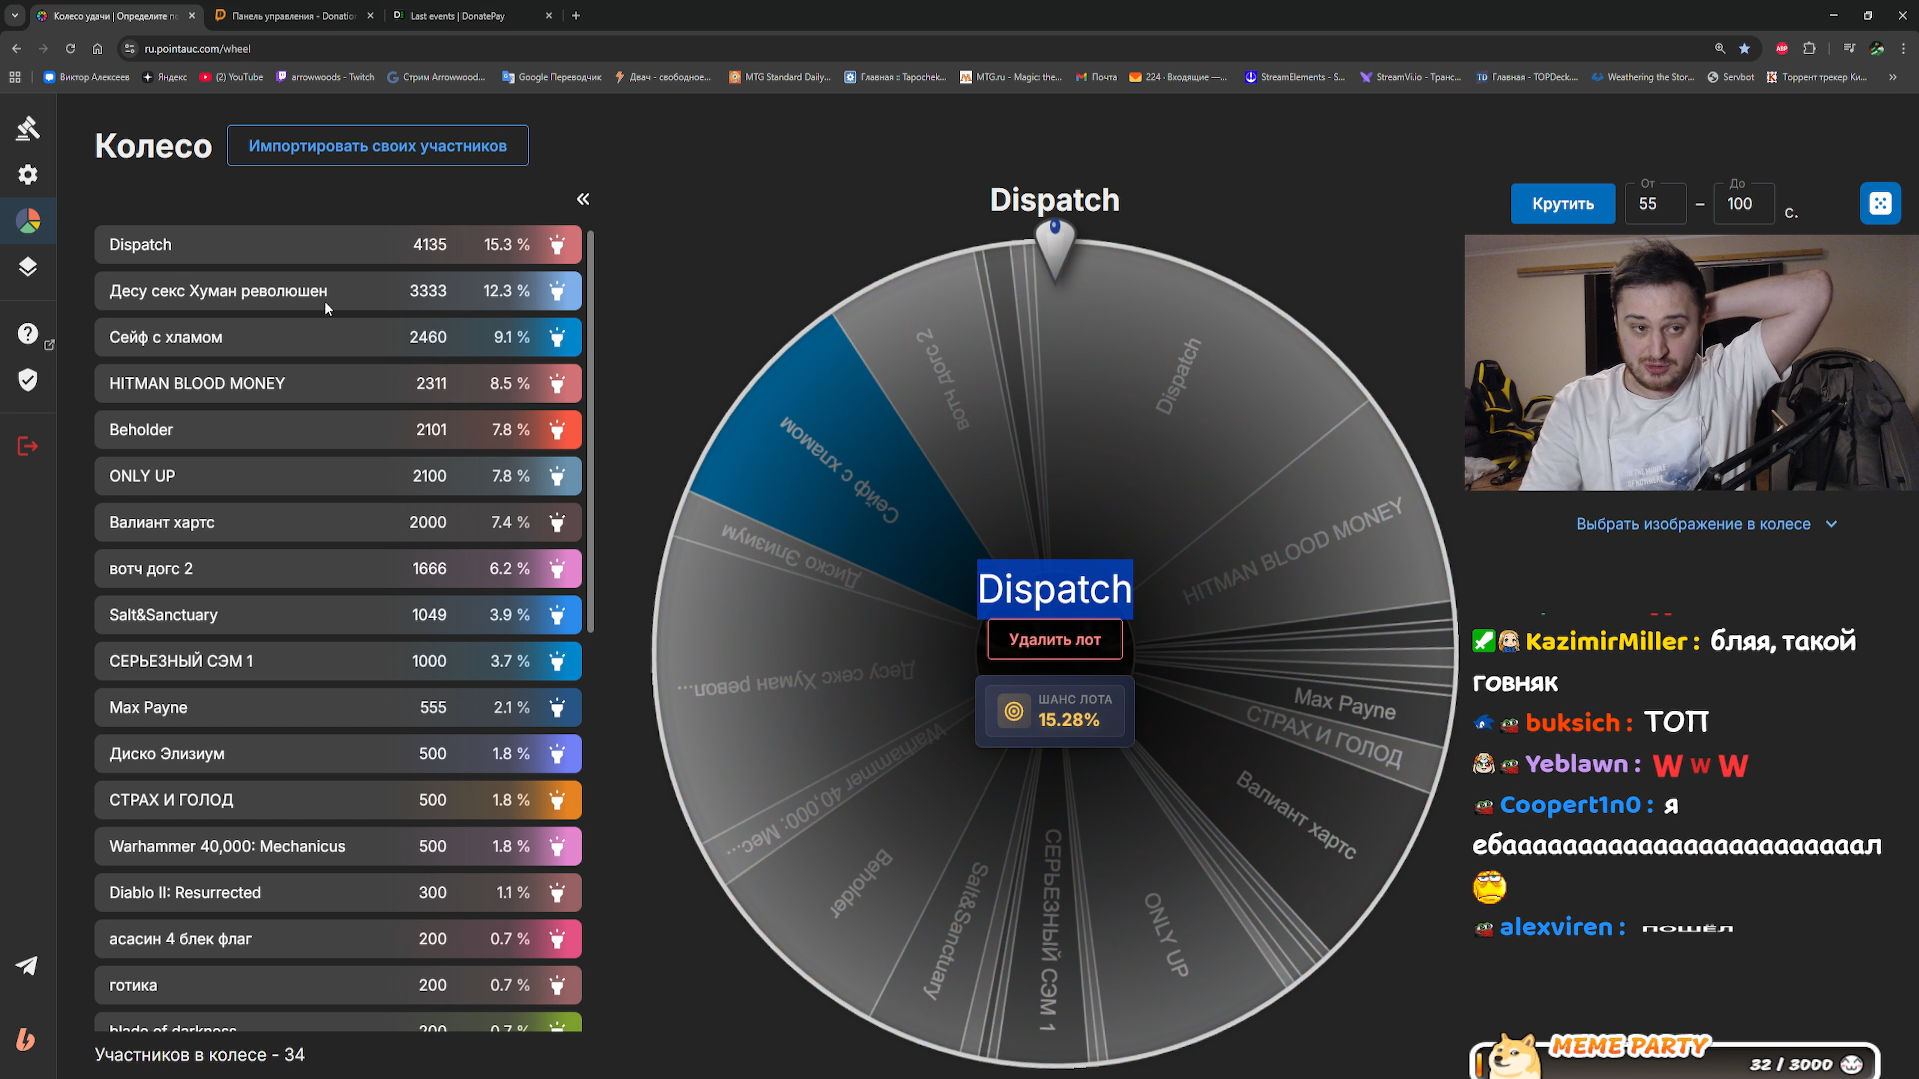Click crown icon on СТРАХ И ГОЛОД row
The height and width of the screenshot is (1079, 1919).
(557, 800)
